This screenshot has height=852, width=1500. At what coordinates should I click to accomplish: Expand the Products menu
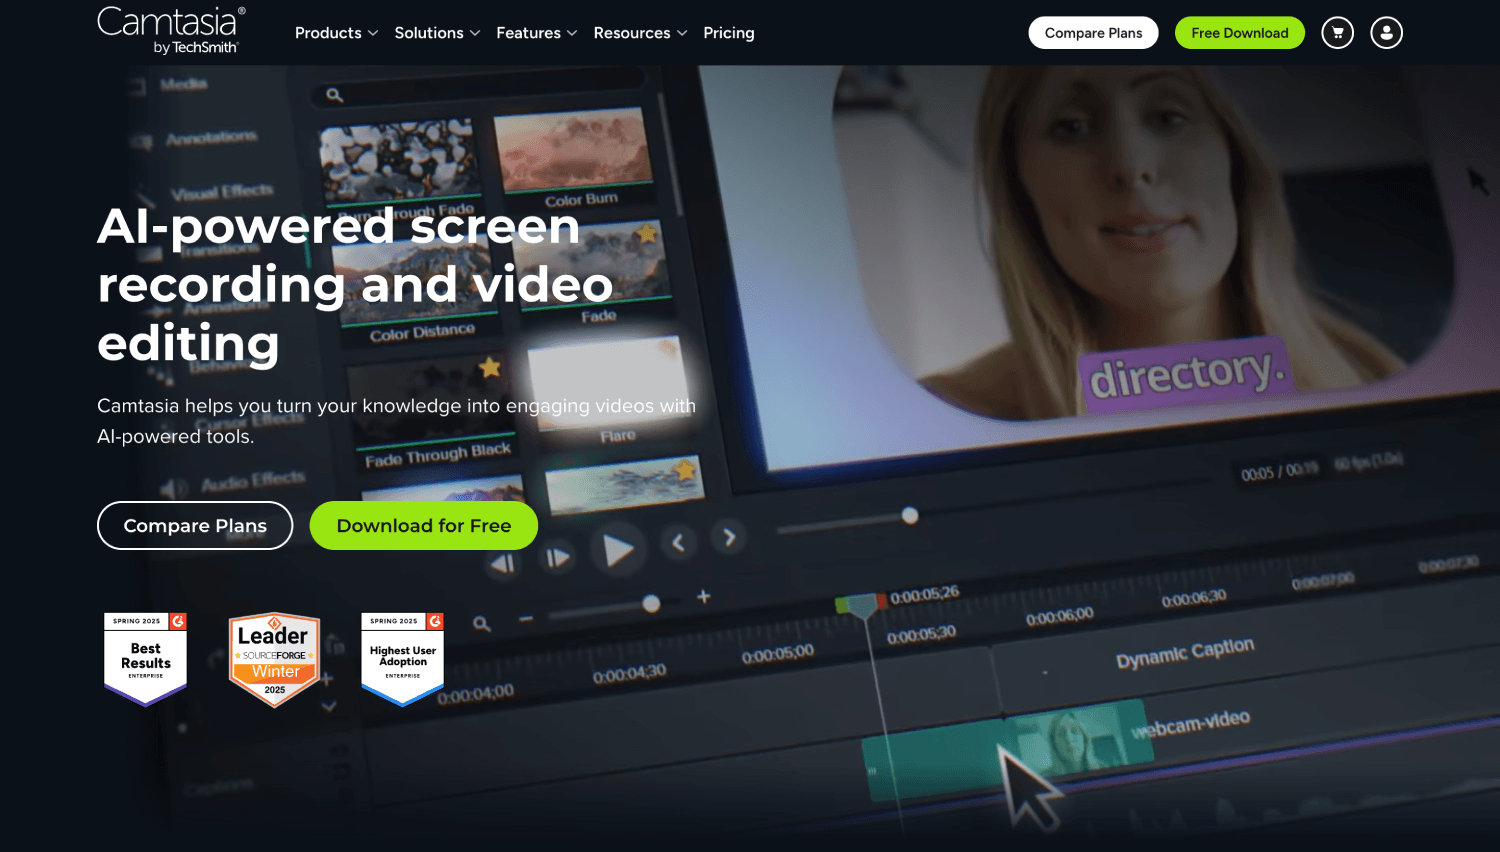pos(336,33)
